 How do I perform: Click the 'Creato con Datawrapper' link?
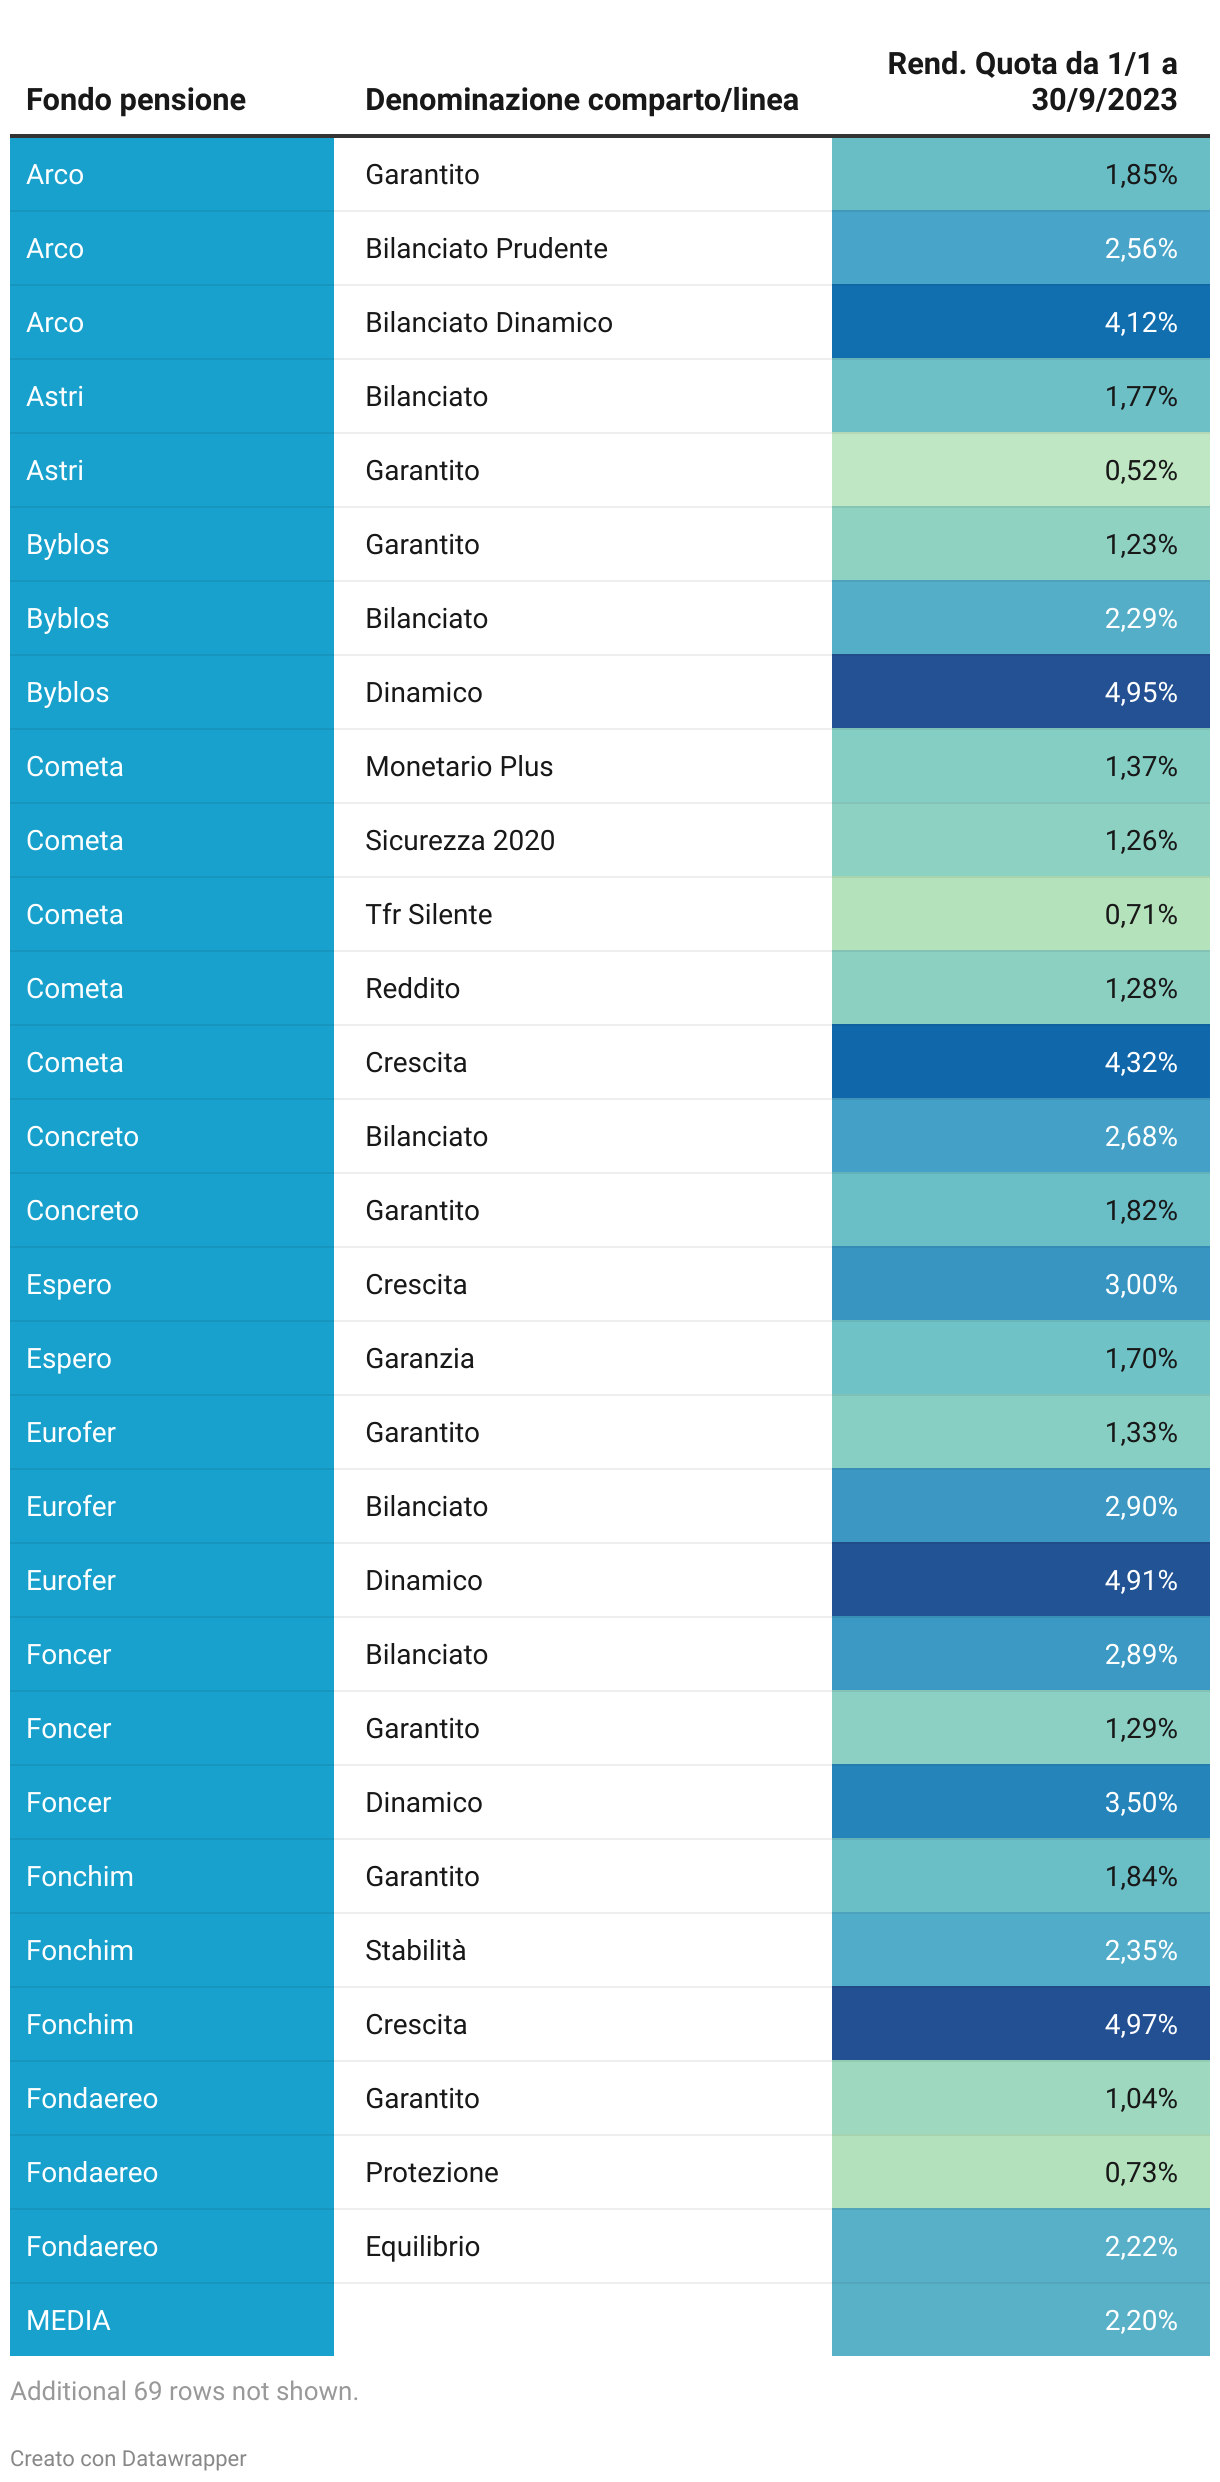click(x=128, y=2458)
